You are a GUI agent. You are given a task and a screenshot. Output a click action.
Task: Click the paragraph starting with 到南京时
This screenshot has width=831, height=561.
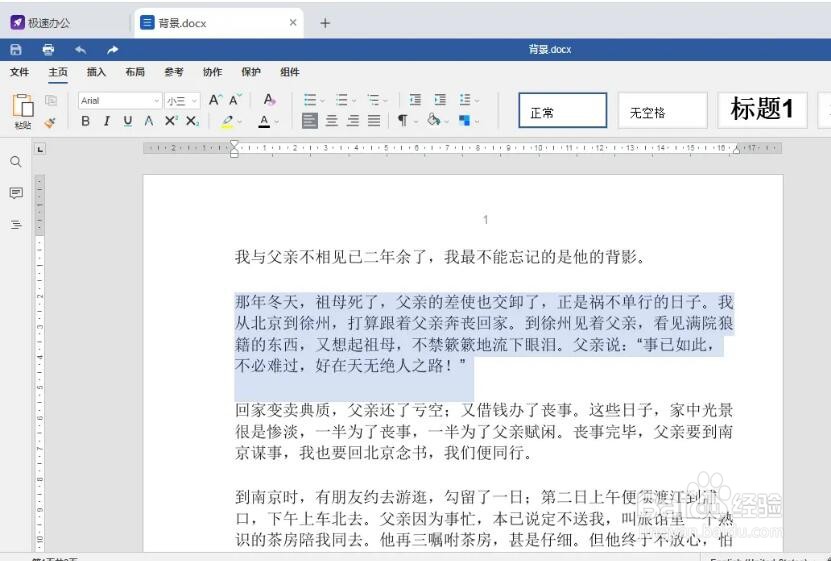[x=484, y=518]
